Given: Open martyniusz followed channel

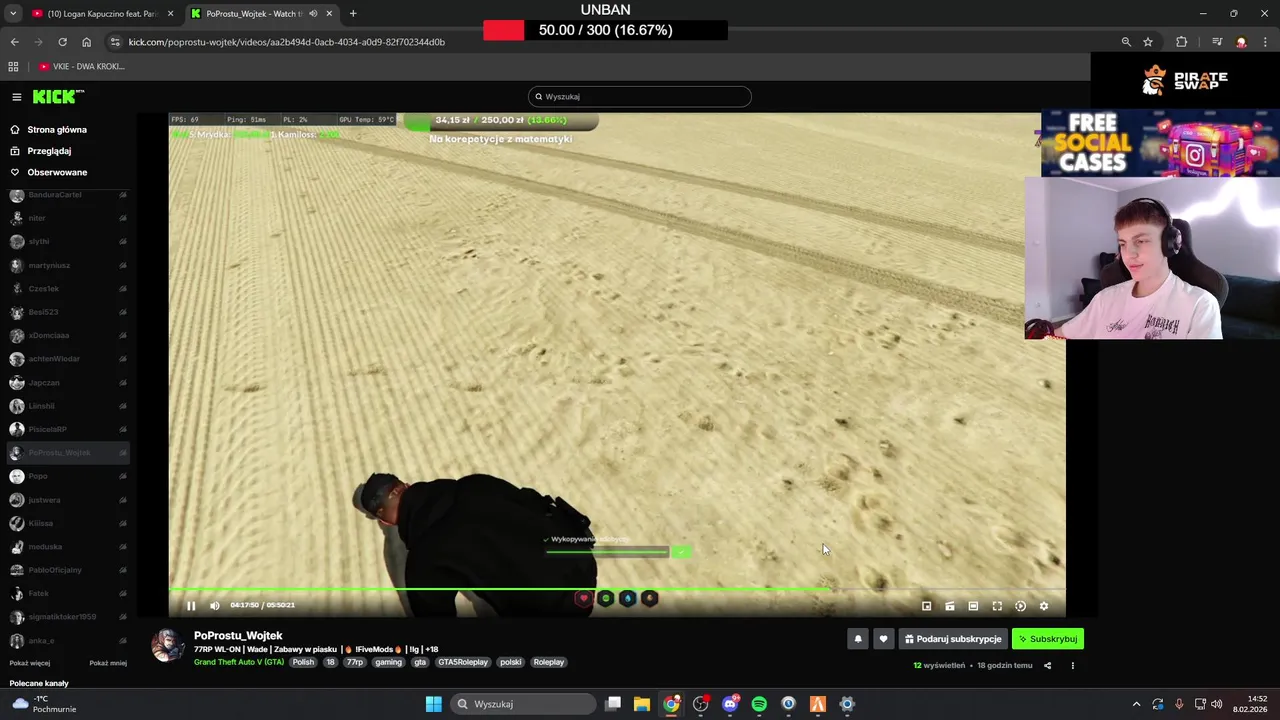Looking at the screenshot, I should [68, 265].
